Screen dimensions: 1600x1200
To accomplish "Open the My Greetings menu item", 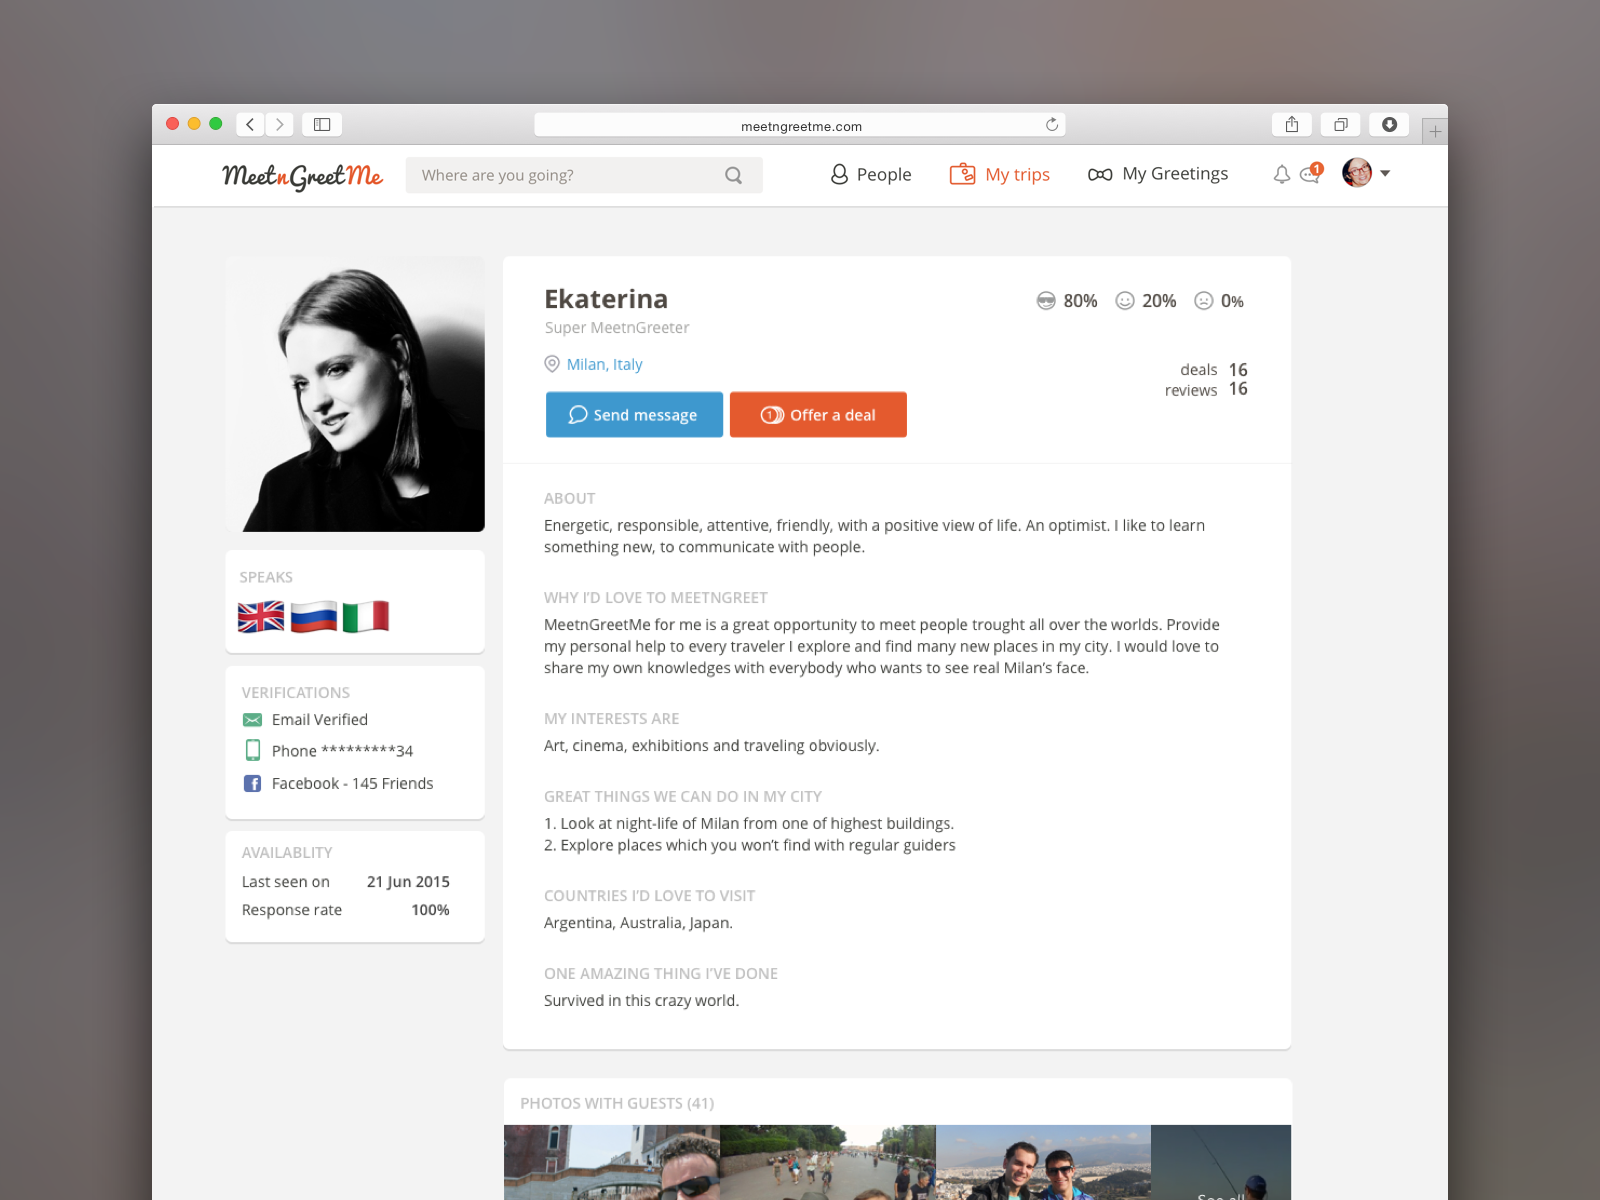I will click(1158, 174).
